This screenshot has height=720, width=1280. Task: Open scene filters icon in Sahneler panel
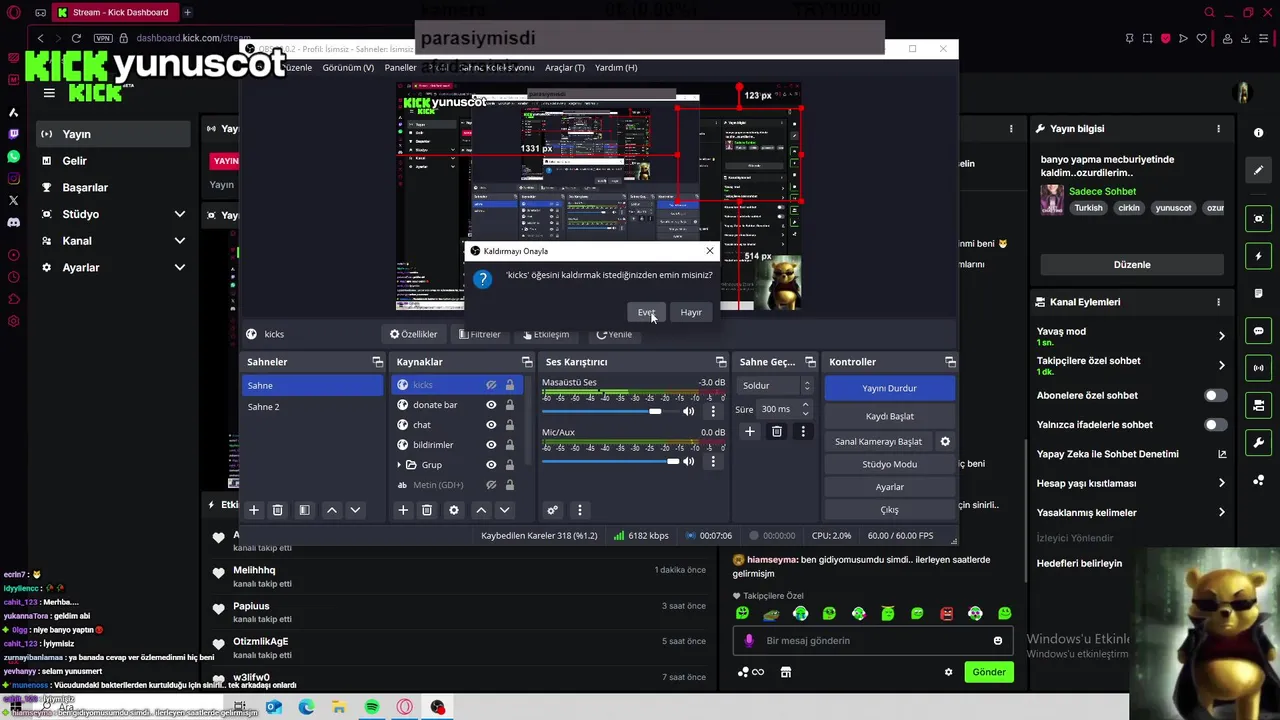tap(304, 510)
